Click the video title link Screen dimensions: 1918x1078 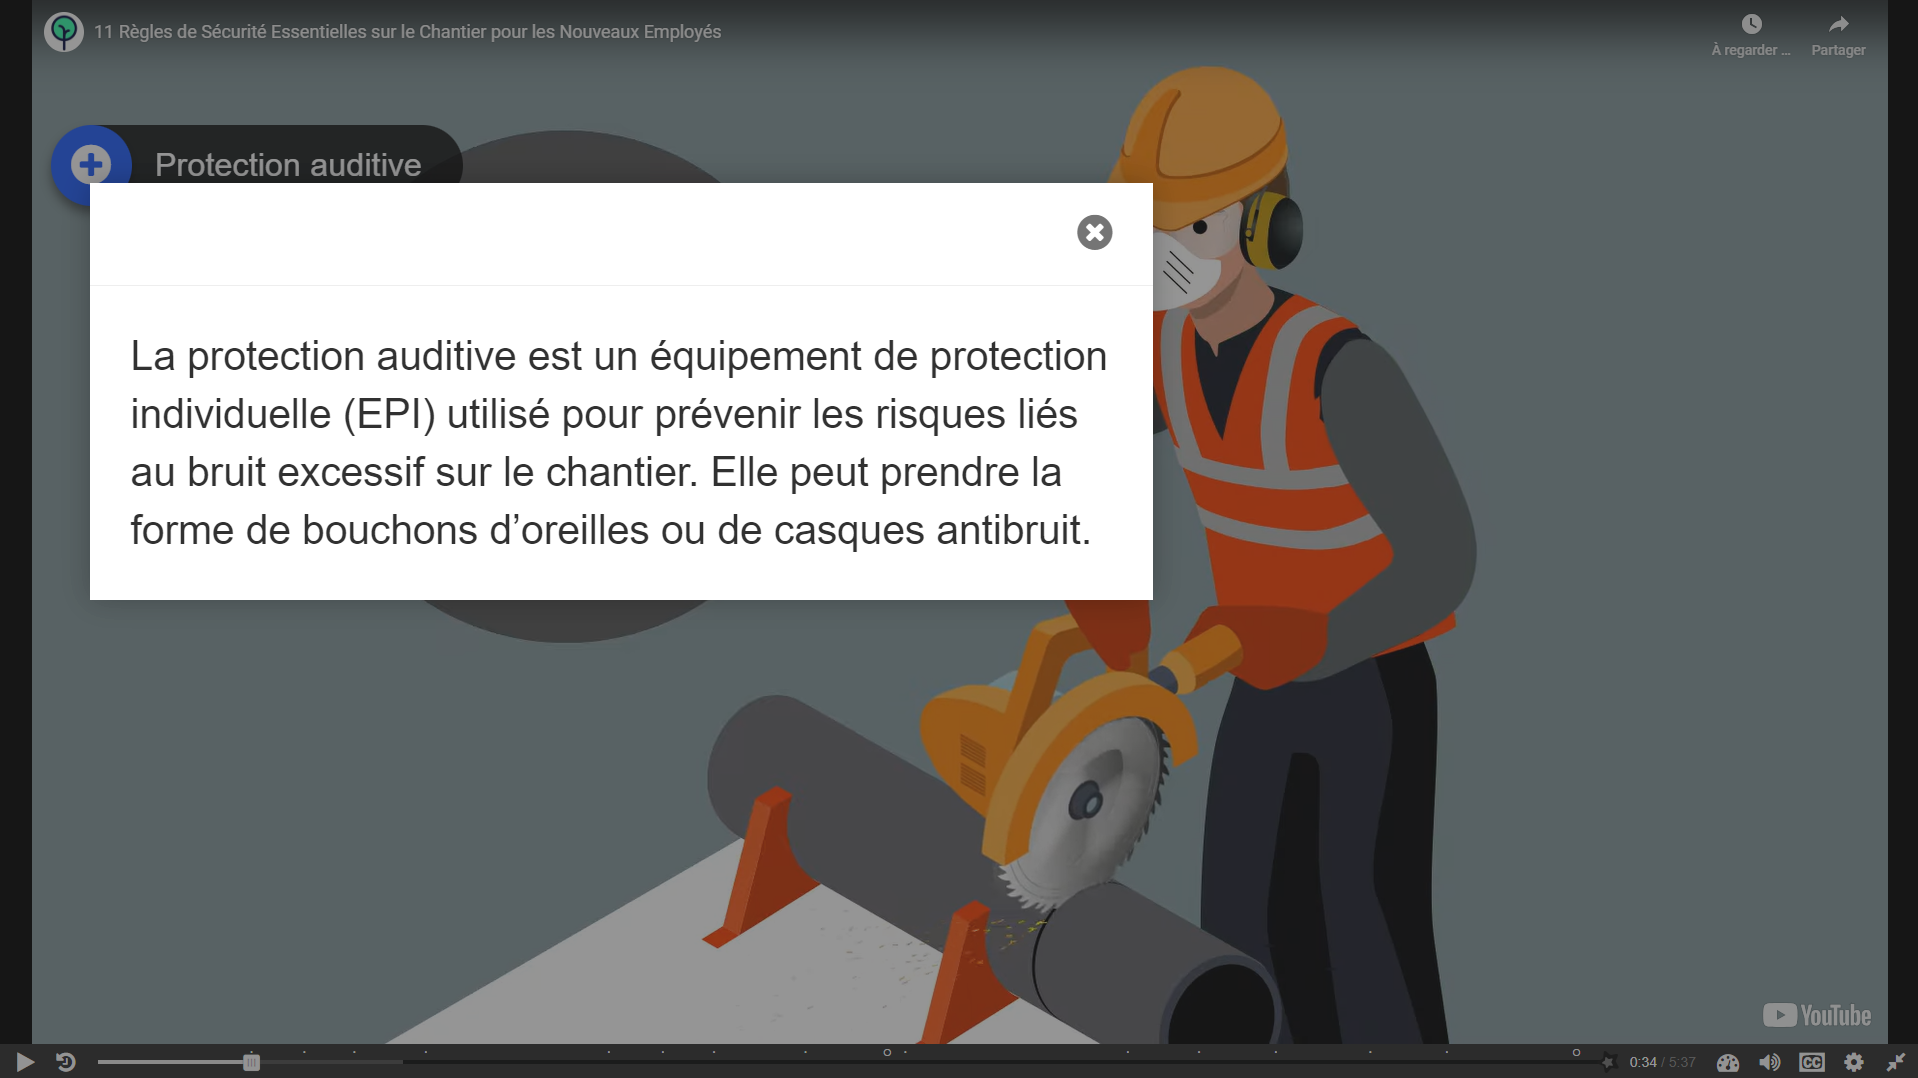407,32
